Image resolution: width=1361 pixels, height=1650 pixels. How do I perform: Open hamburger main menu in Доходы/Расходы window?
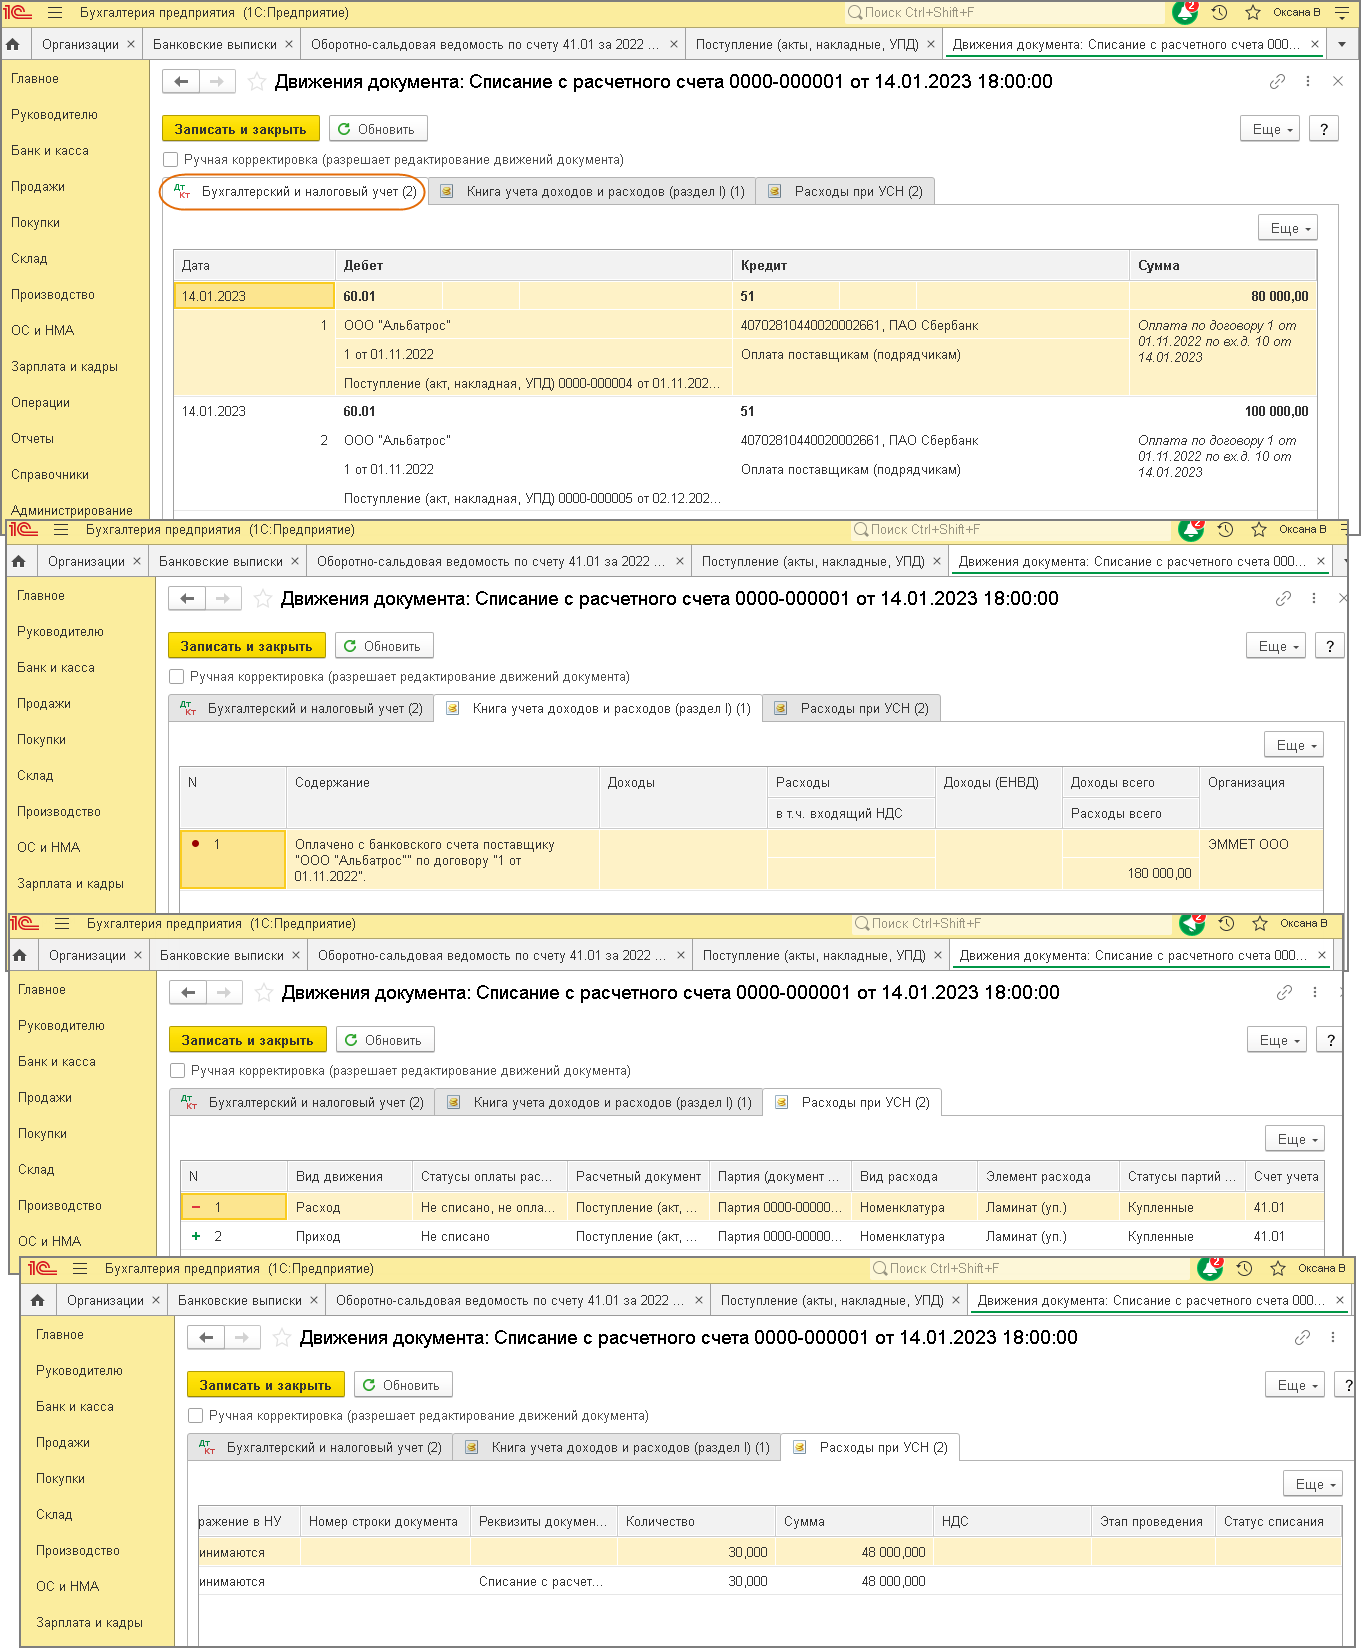coord(61,530)
